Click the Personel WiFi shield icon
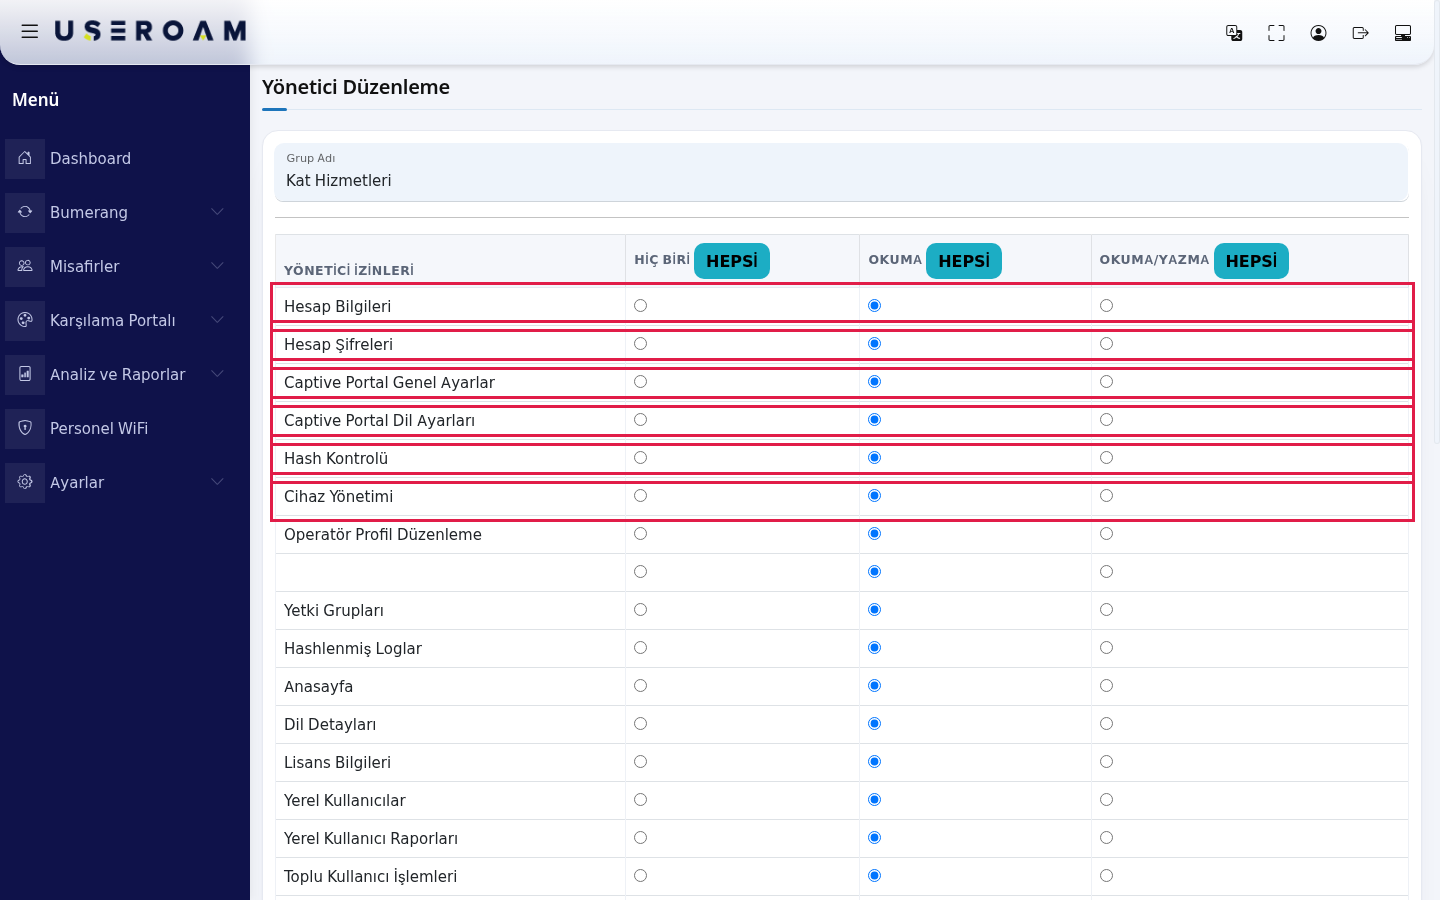This screenshot has height=900, width=1440. click(25, 428)
